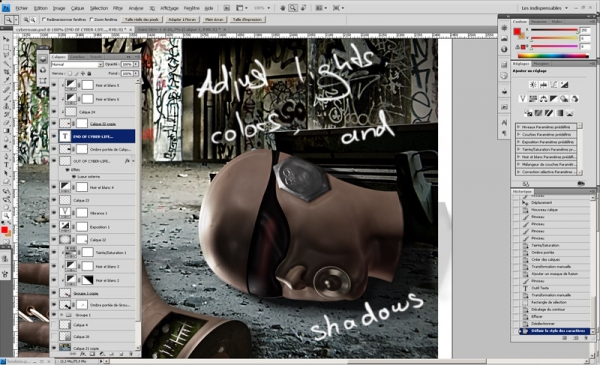
Task: Click the R red channel slider
Action: pos(554,30)
